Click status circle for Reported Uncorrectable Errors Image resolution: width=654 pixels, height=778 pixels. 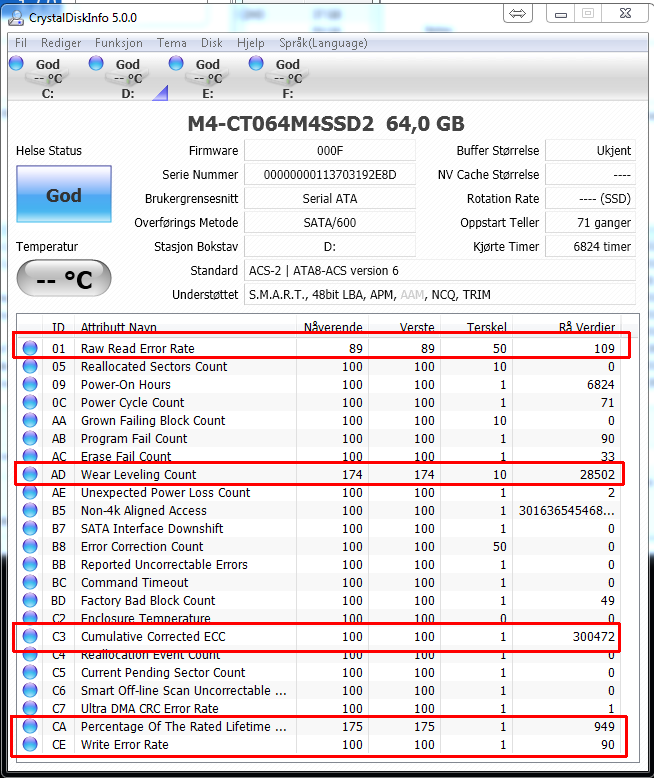(30, 564)
